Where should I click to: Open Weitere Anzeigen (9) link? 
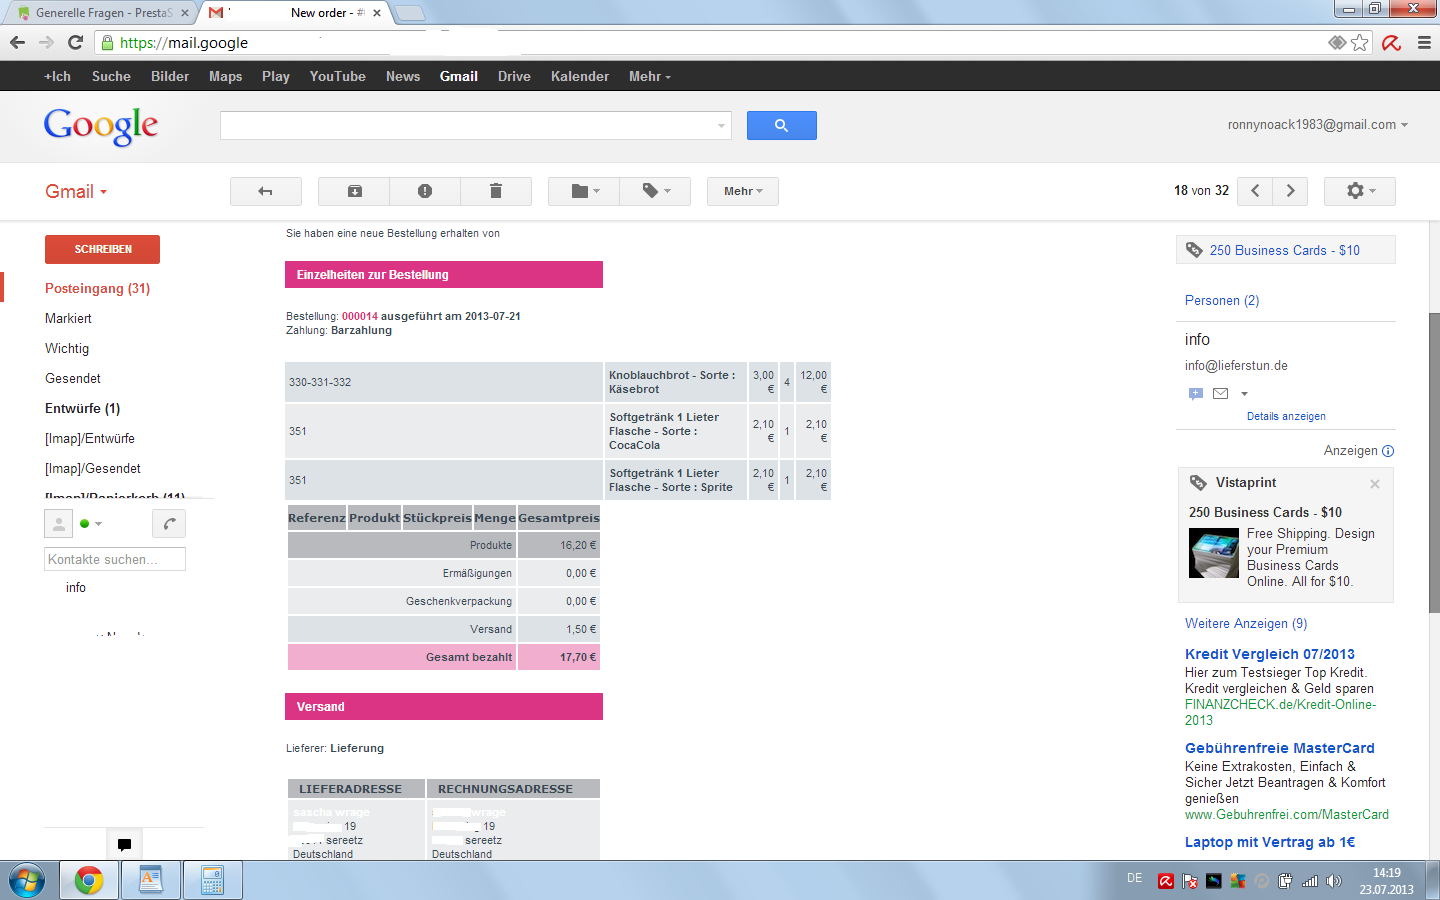pos(1246,623)
